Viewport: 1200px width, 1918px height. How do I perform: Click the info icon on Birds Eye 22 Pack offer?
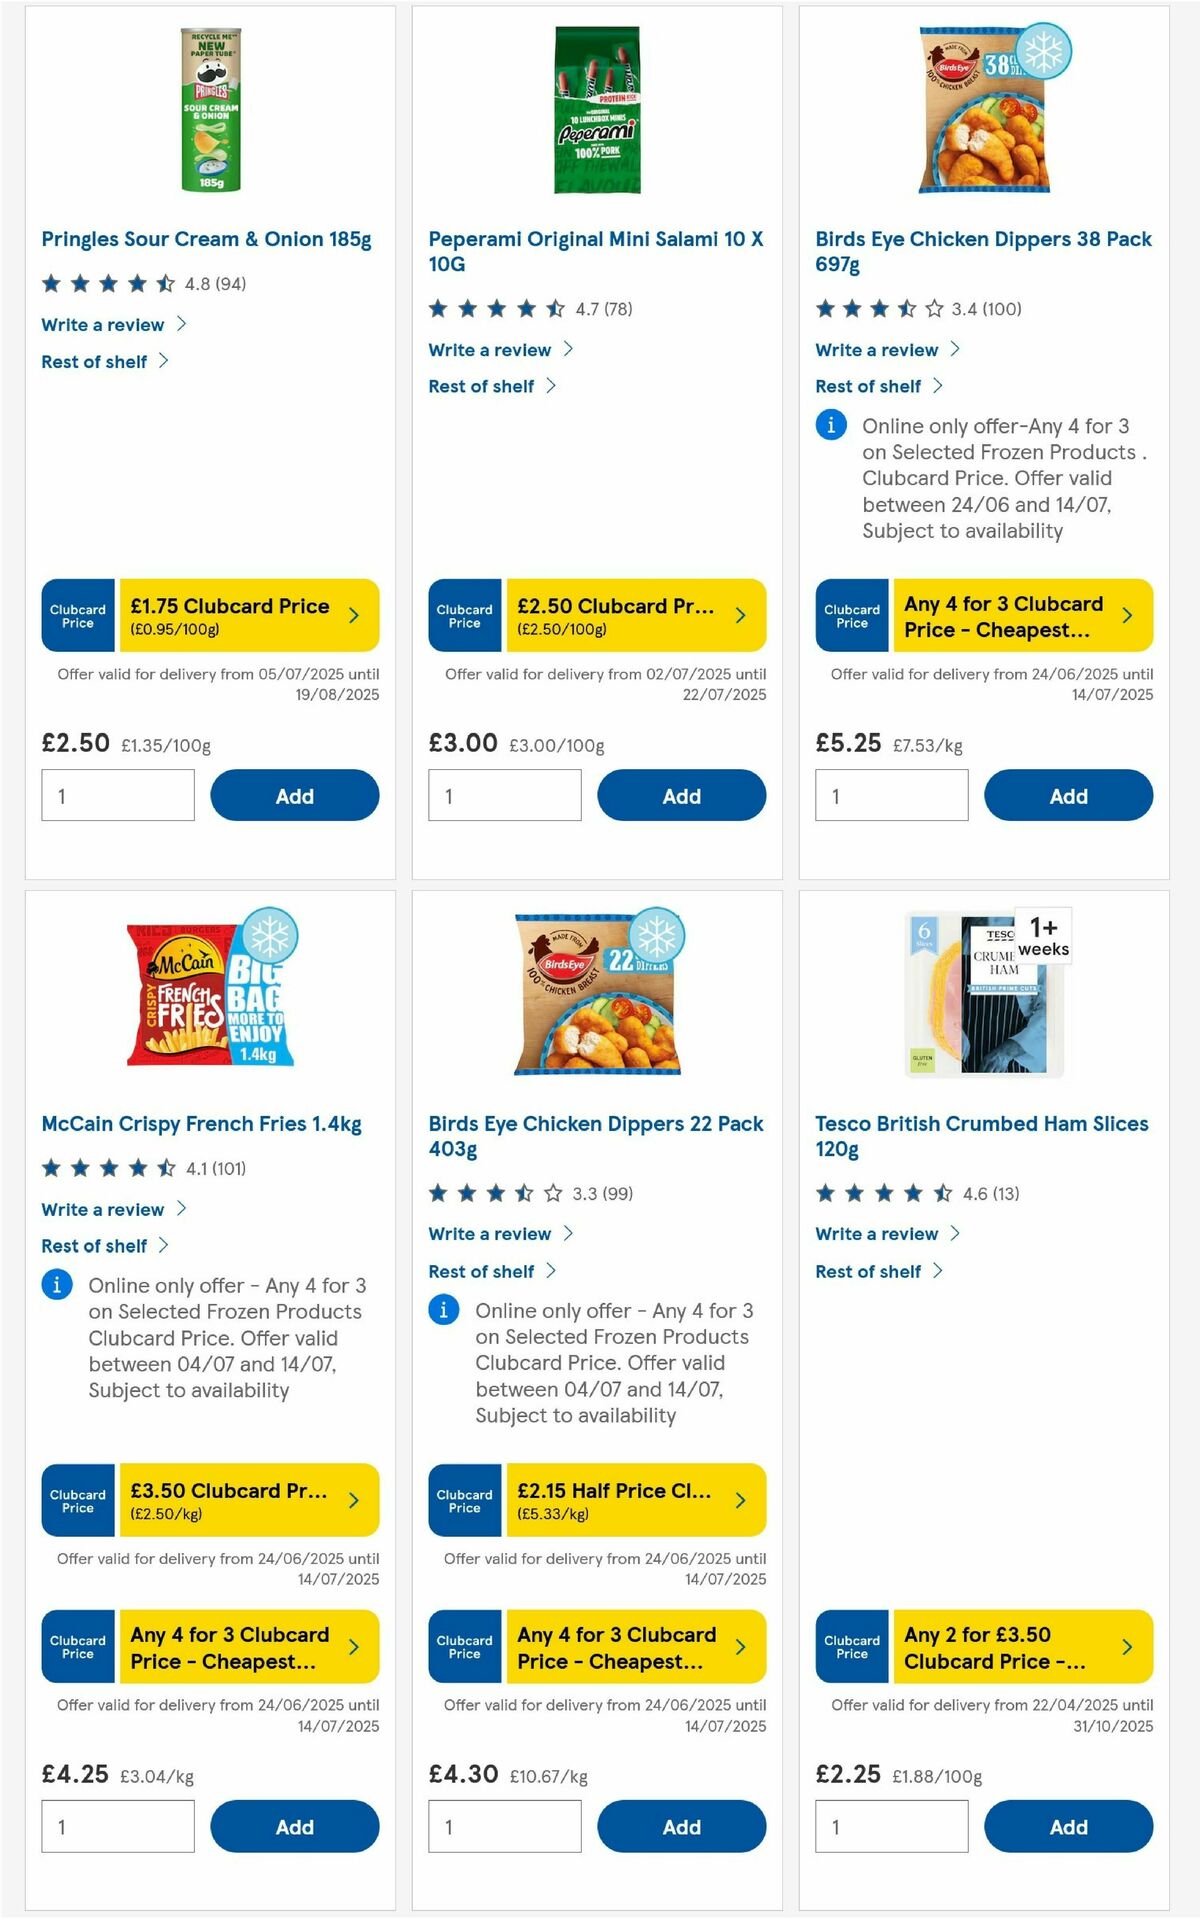pyautogui.click(x=443, y=1310)
